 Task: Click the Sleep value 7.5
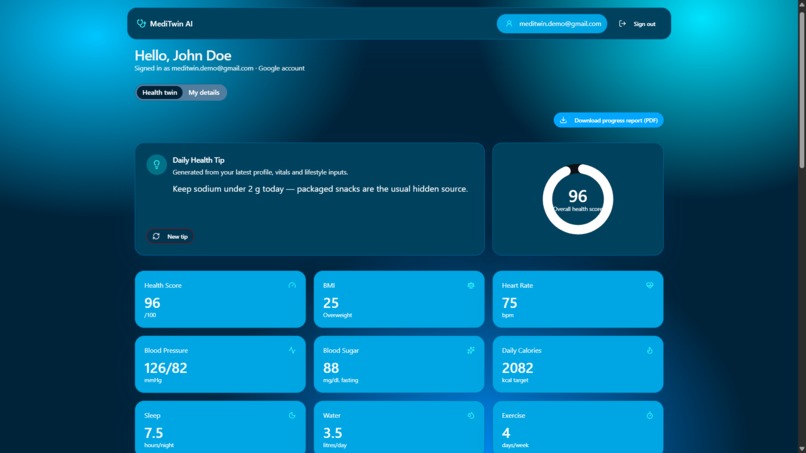coord(154,433)
